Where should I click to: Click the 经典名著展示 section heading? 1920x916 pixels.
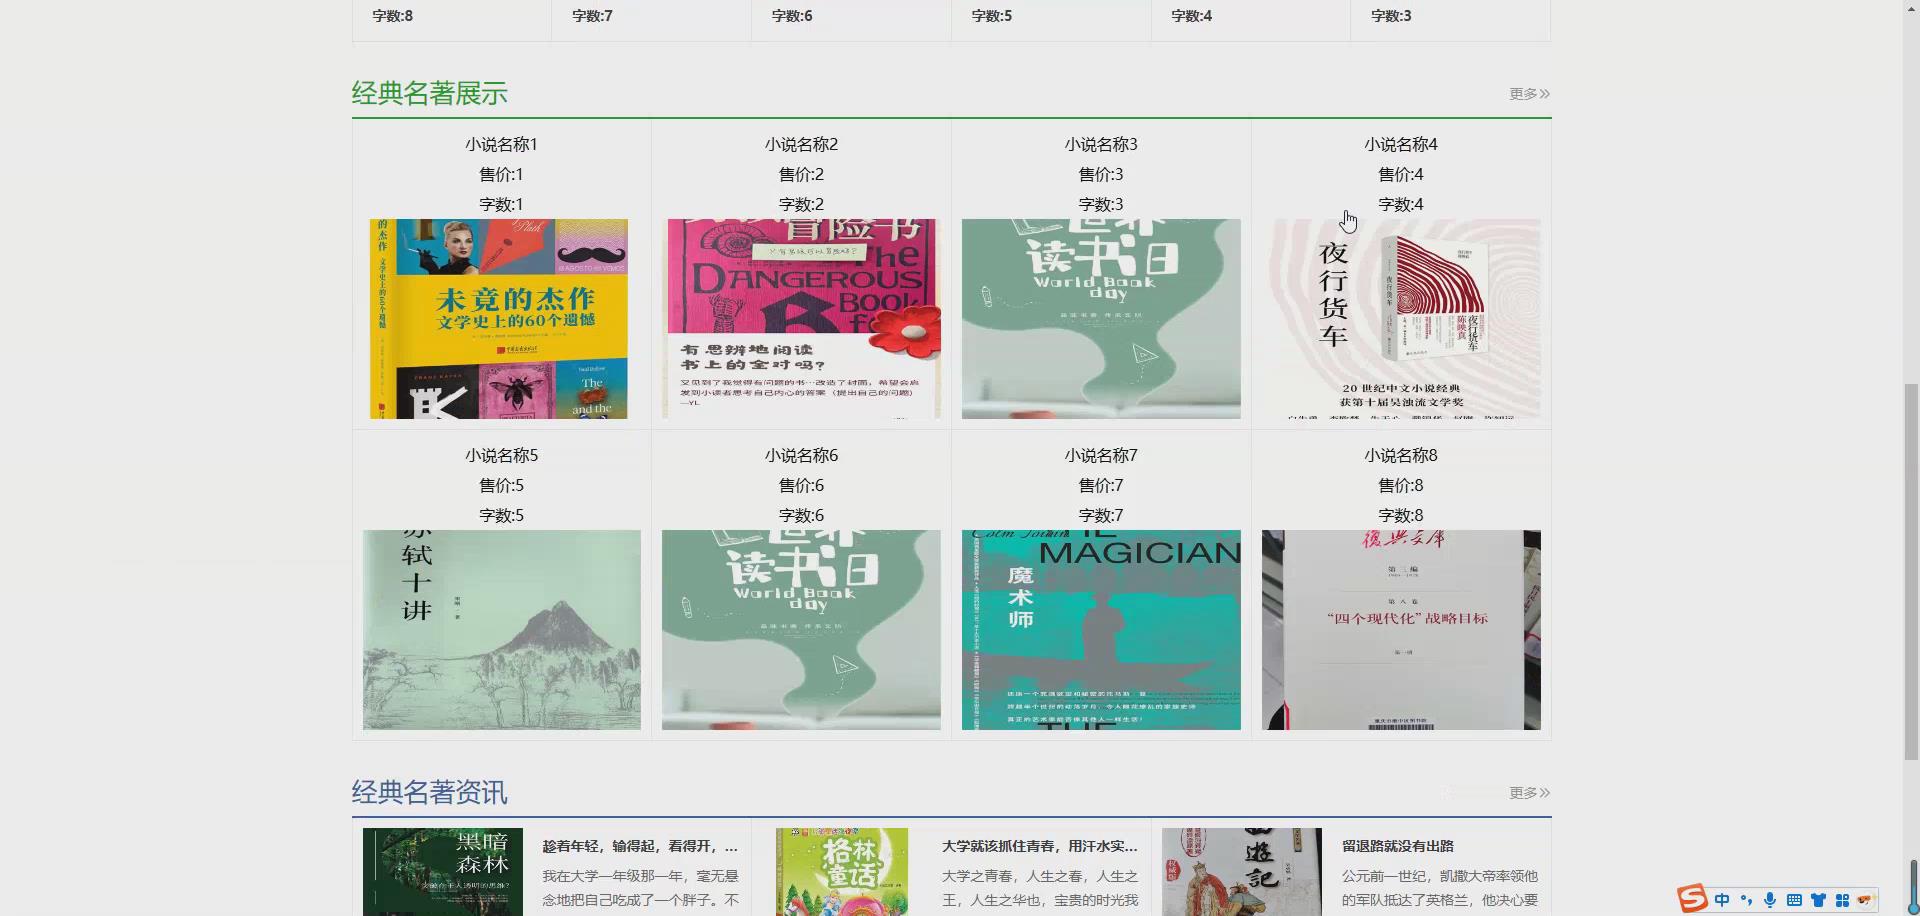(x=430, y=94)
